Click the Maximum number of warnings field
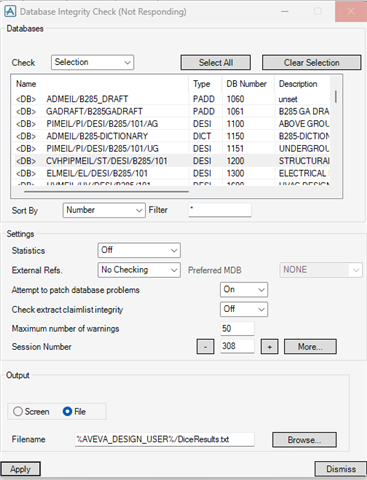367x480 pixels. (237, 329)
